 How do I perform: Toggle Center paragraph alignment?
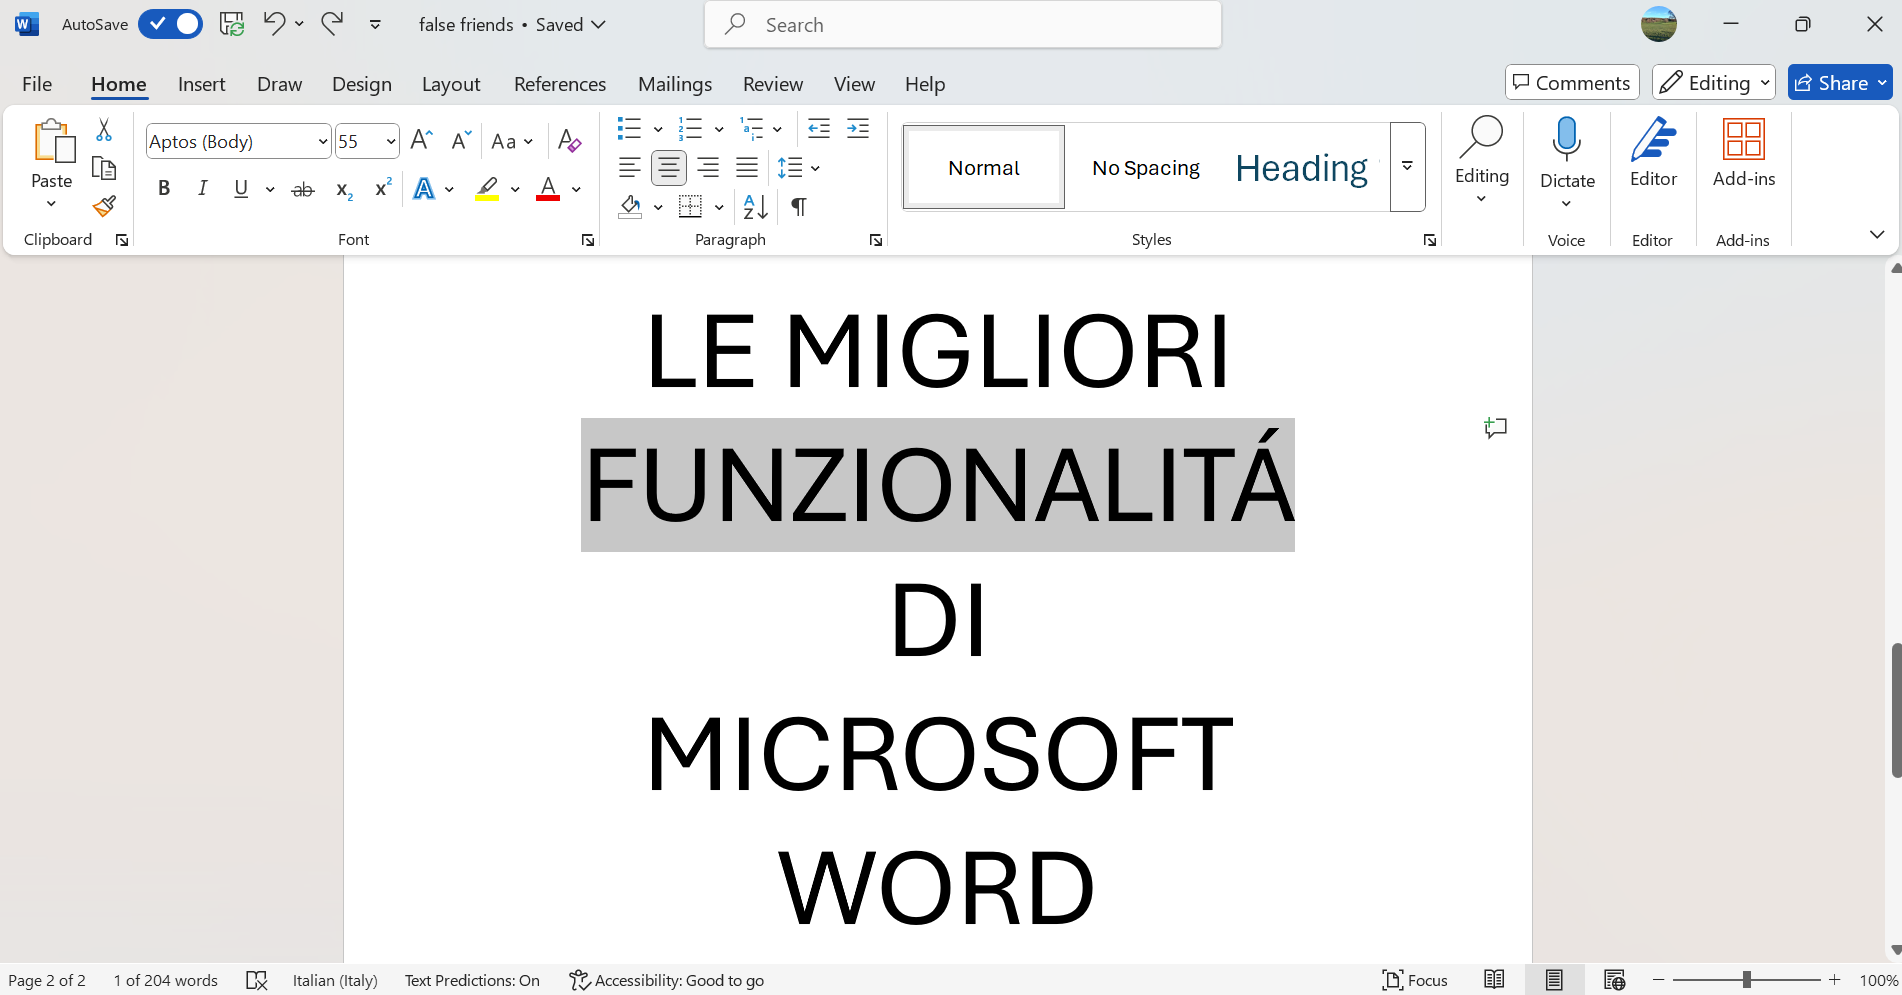(x=669, y=168)
